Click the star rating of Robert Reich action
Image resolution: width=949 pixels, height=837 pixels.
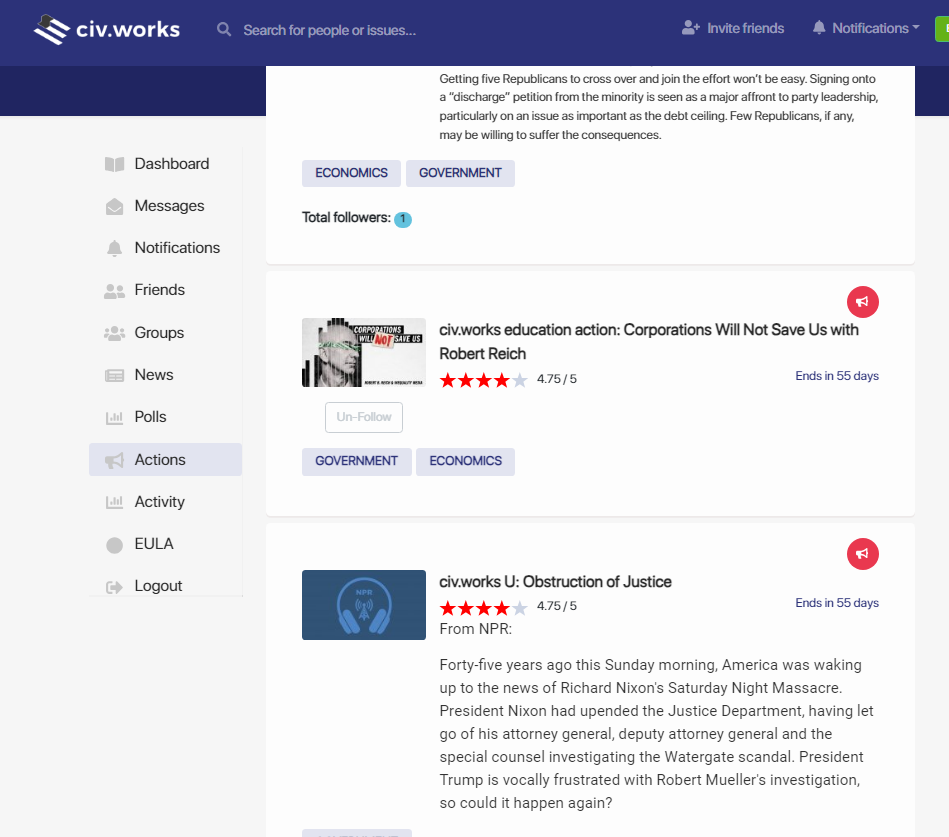point(483,380)
